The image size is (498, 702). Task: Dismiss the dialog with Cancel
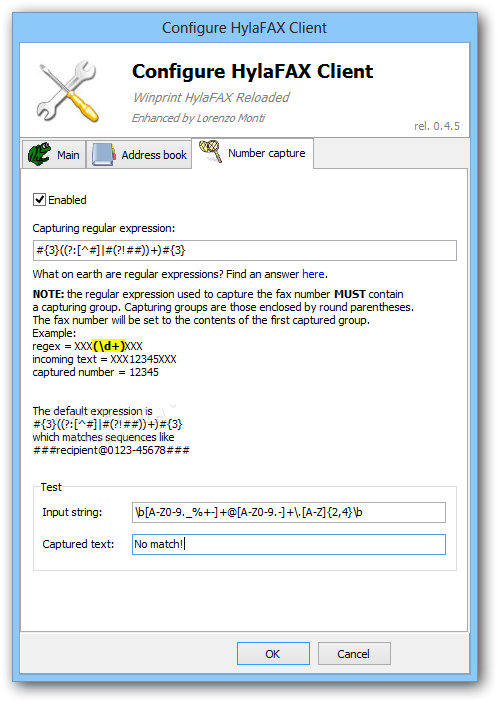tap(354, 654)
